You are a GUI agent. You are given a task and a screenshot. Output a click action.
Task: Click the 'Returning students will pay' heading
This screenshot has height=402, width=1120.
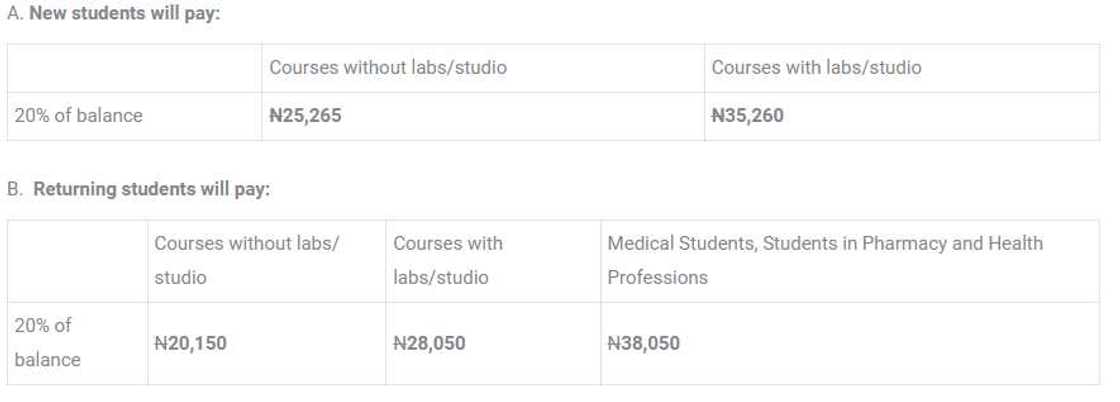(x=151, y=189)
